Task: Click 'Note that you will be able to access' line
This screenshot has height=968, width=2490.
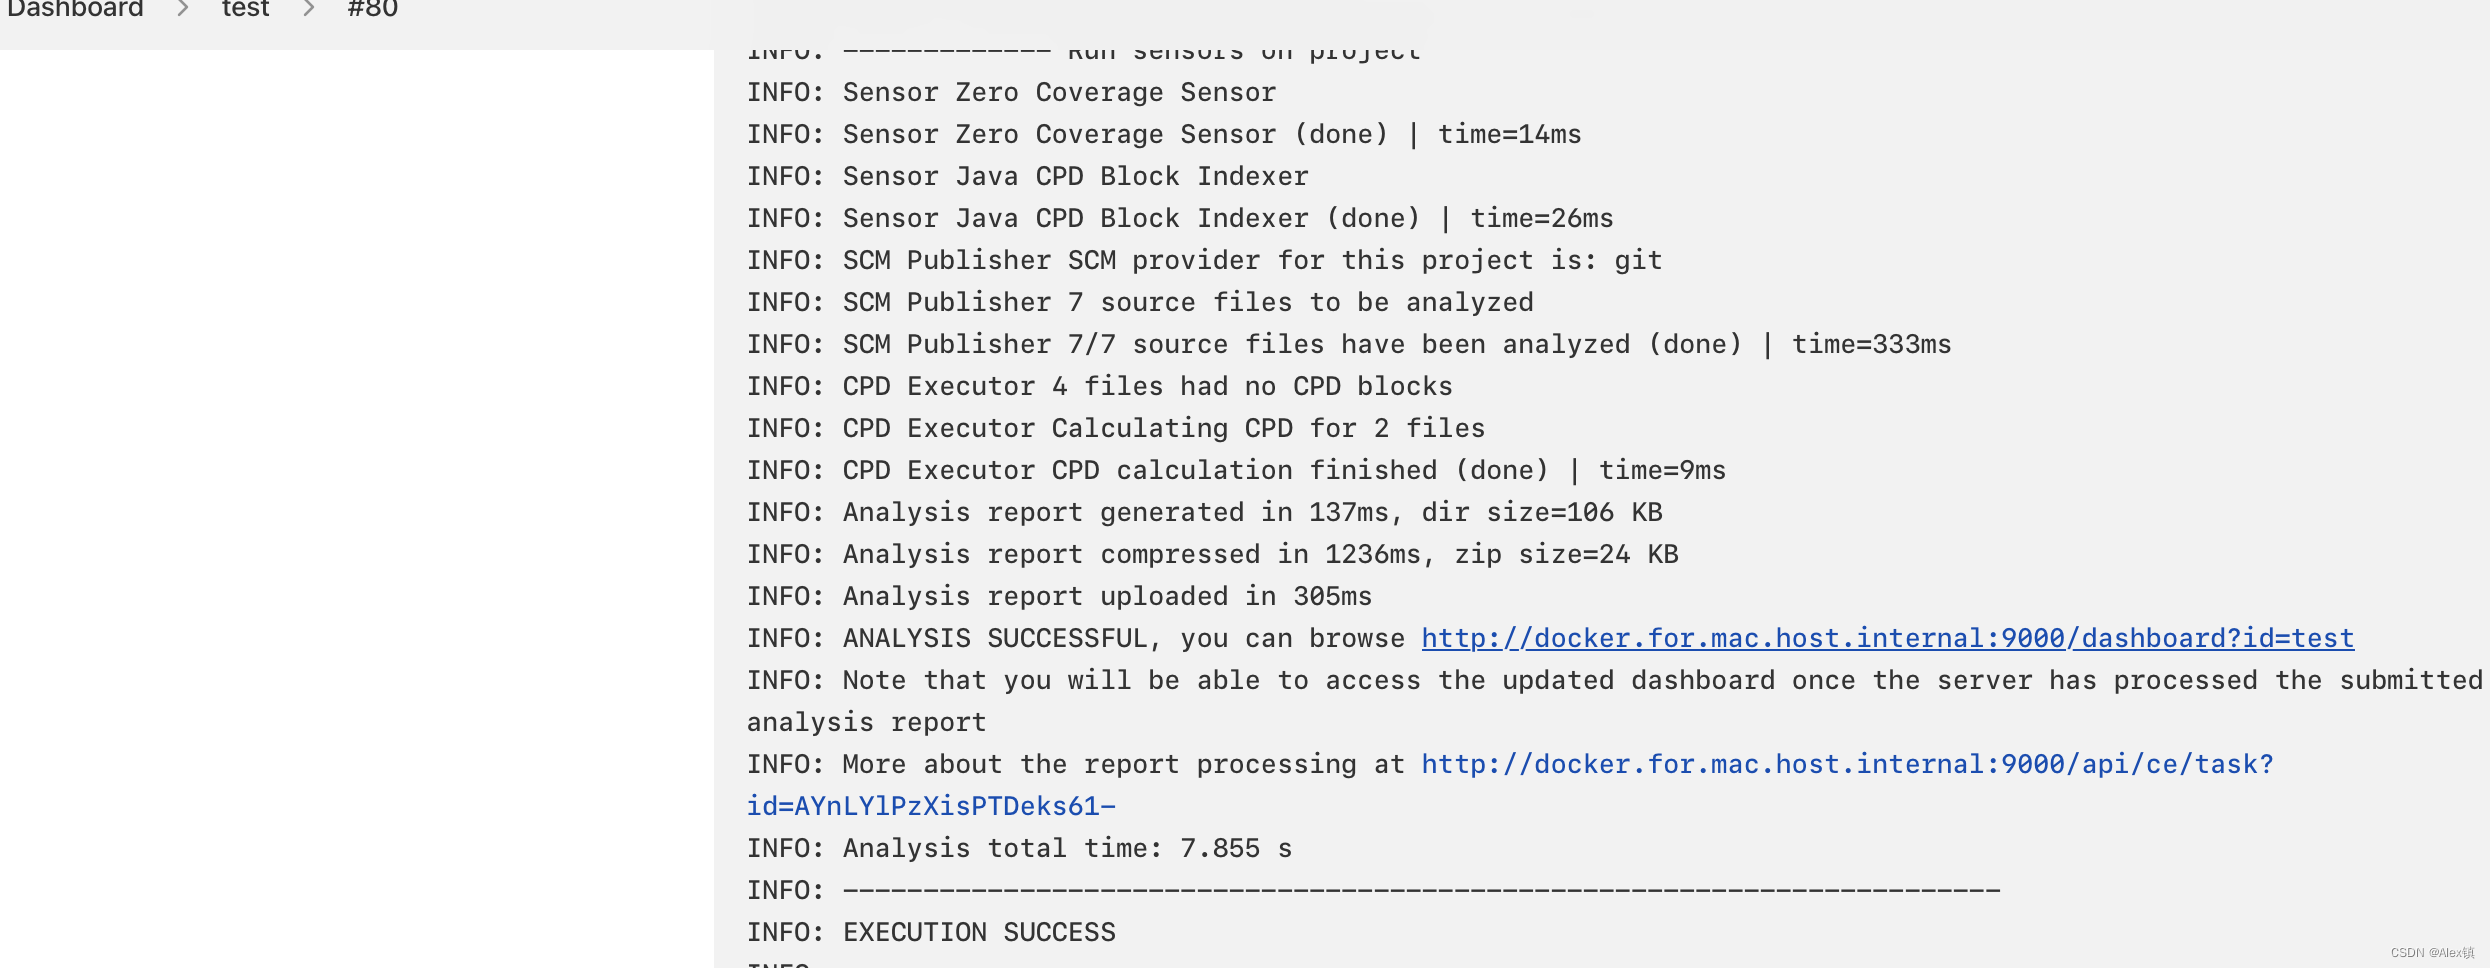Action: click(1615, 680)
